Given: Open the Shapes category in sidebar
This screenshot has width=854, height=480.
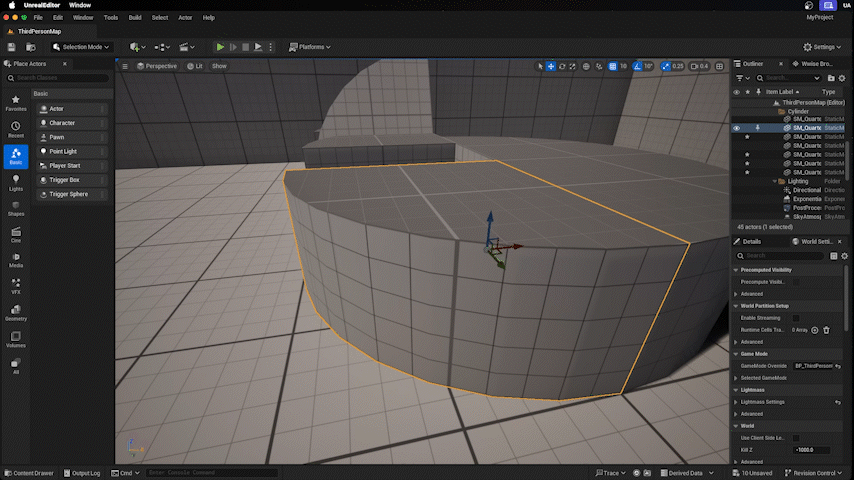Looking at the screenshot, I should coord(16,208).
